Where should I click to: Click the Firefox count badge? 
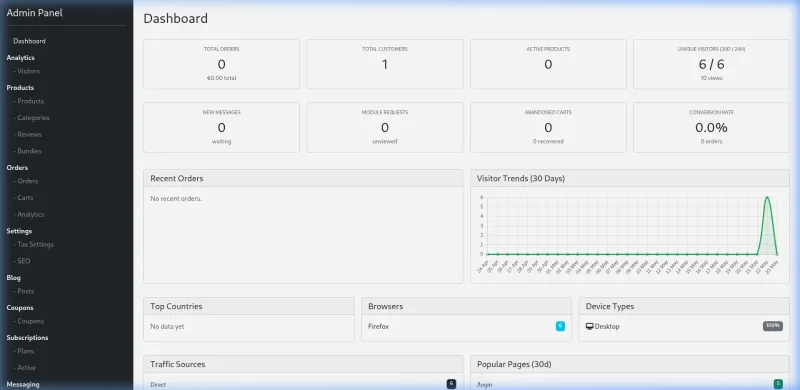[x=560, y=326]
